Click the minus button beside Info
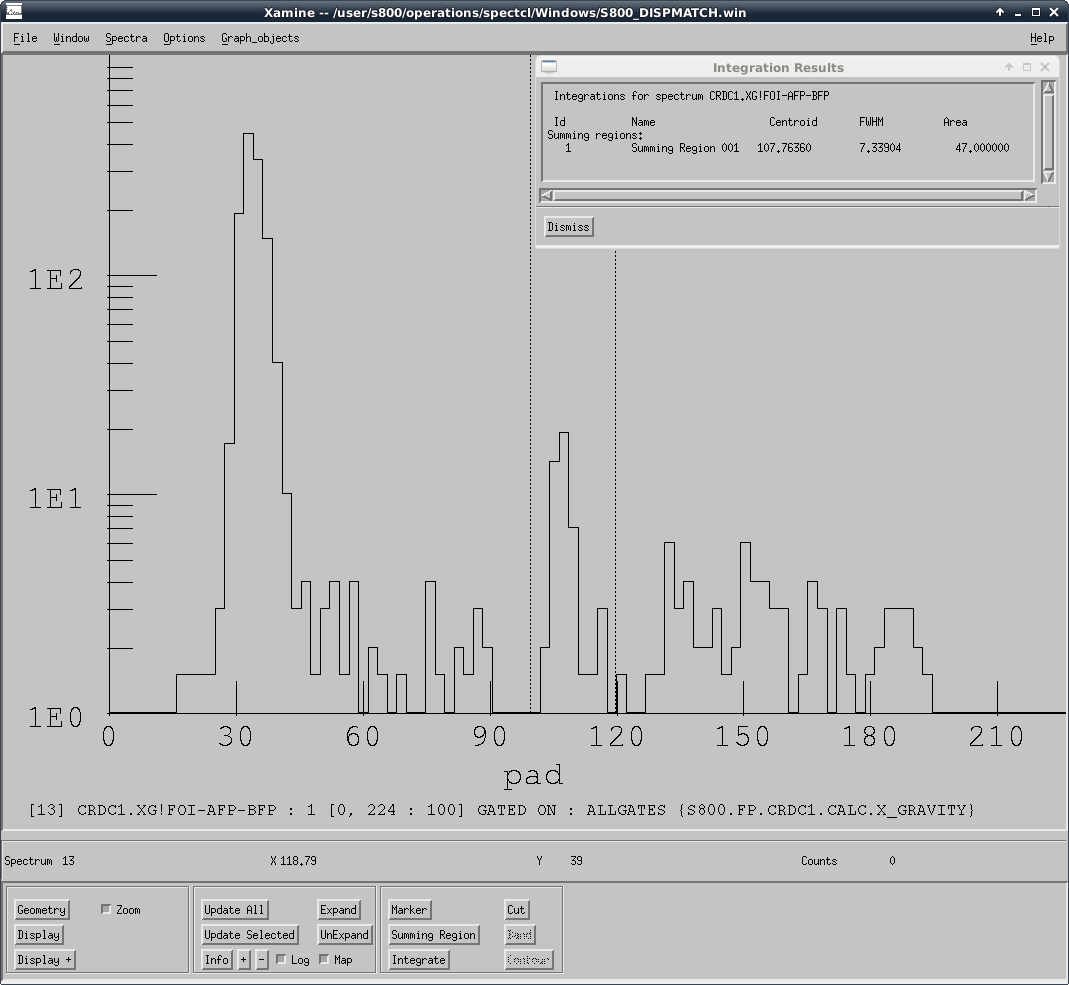The image size is (1069, 985). pos(262,960)
